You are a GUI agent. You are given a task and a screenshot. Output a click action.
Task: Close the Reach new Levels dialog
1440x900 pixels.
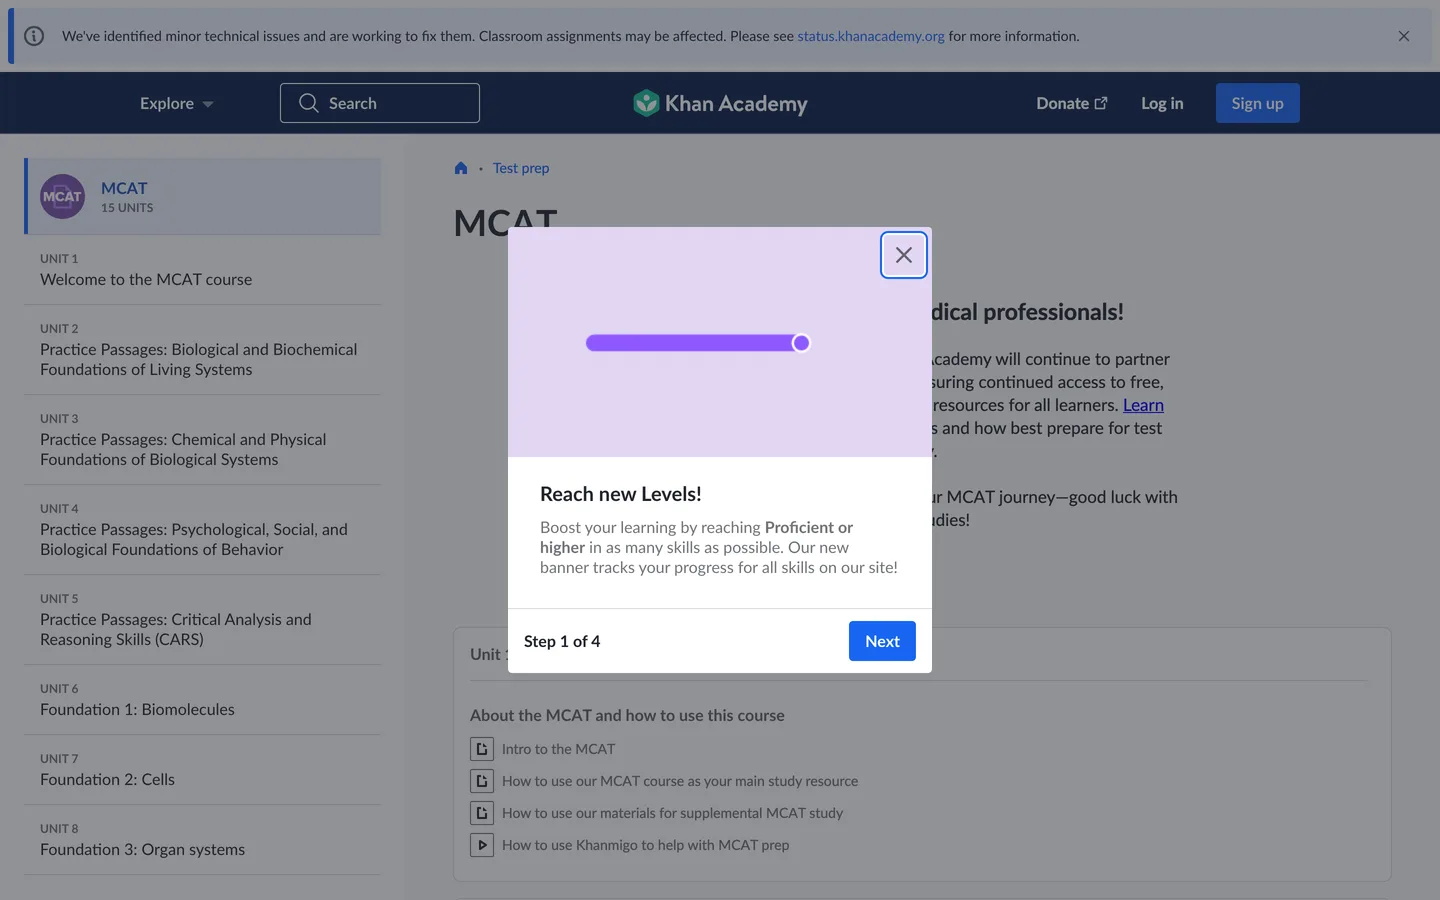pyautogui.click(x=903, y=255)
